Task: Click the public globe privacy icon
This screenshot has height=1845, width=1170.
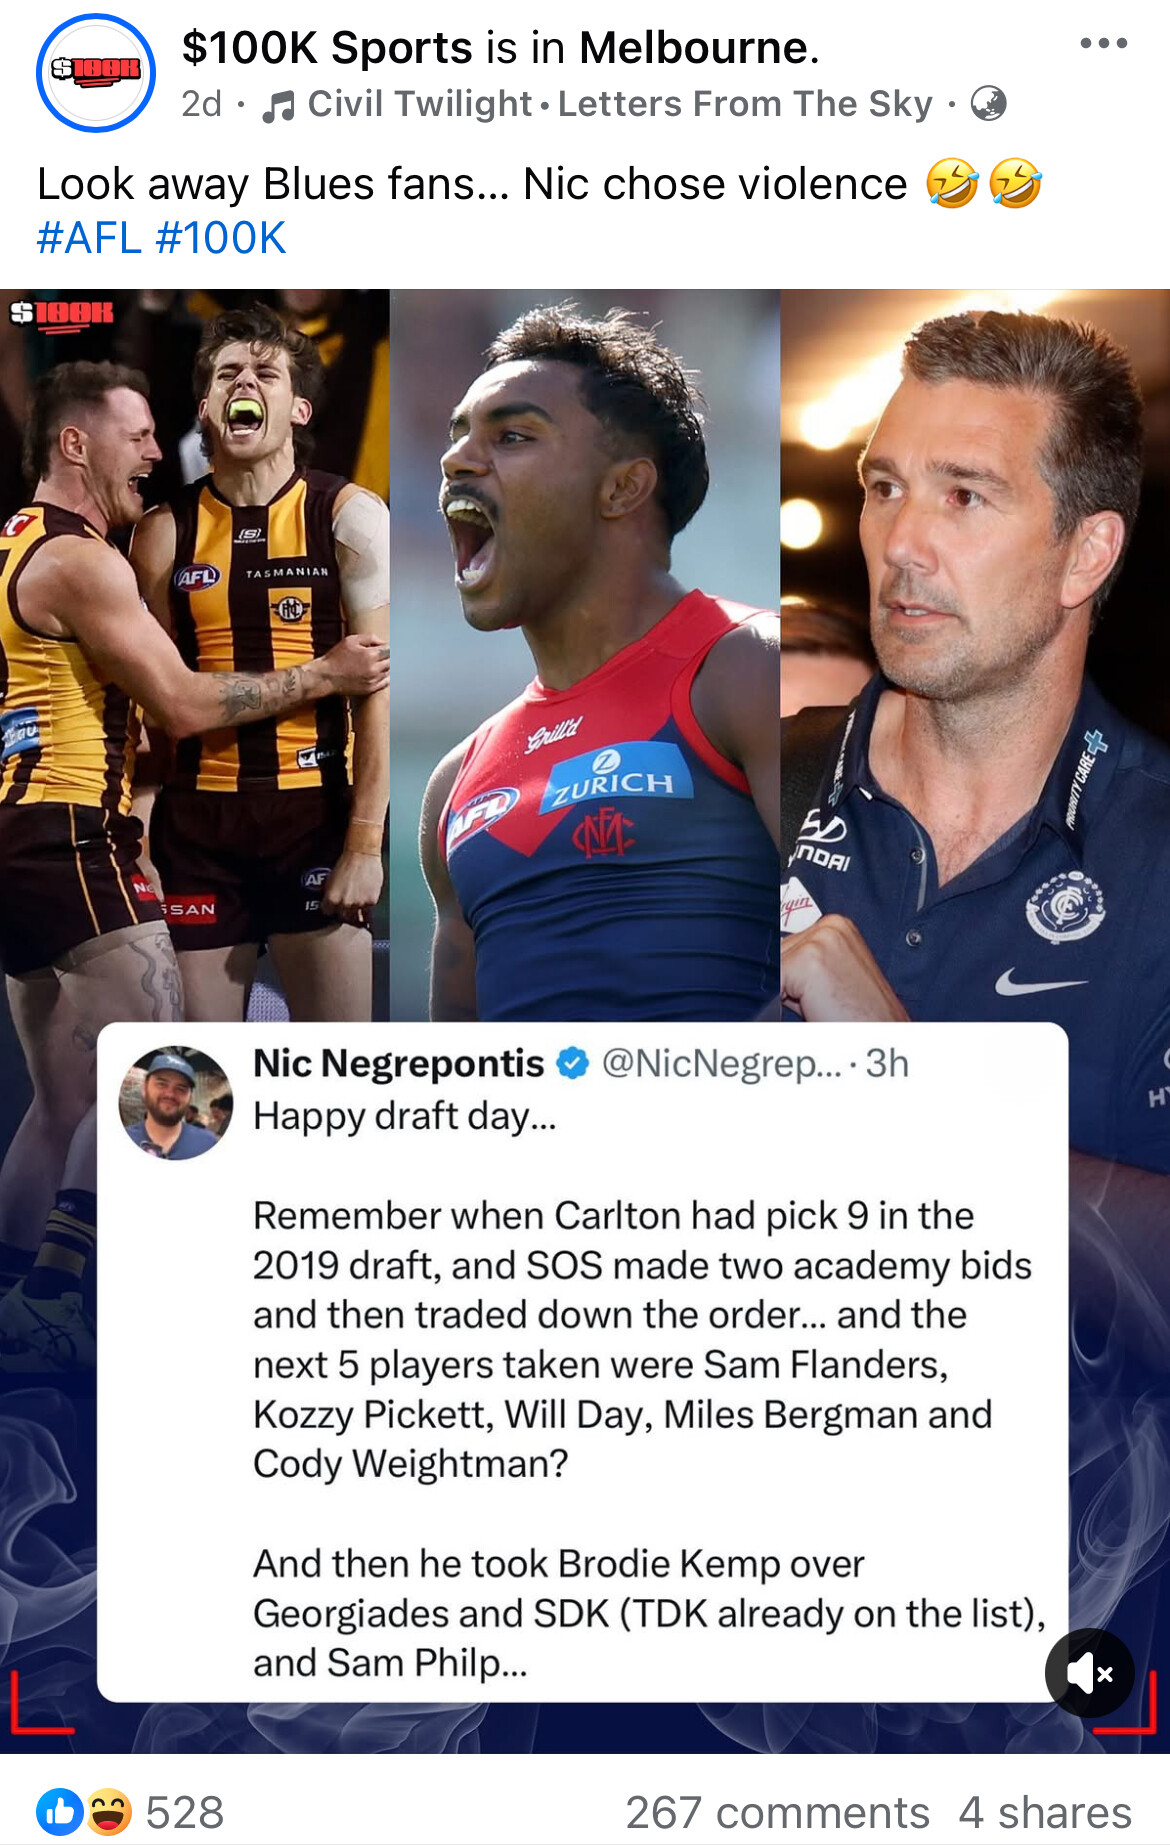Action: pyautogui.click(x=988, y=103)
